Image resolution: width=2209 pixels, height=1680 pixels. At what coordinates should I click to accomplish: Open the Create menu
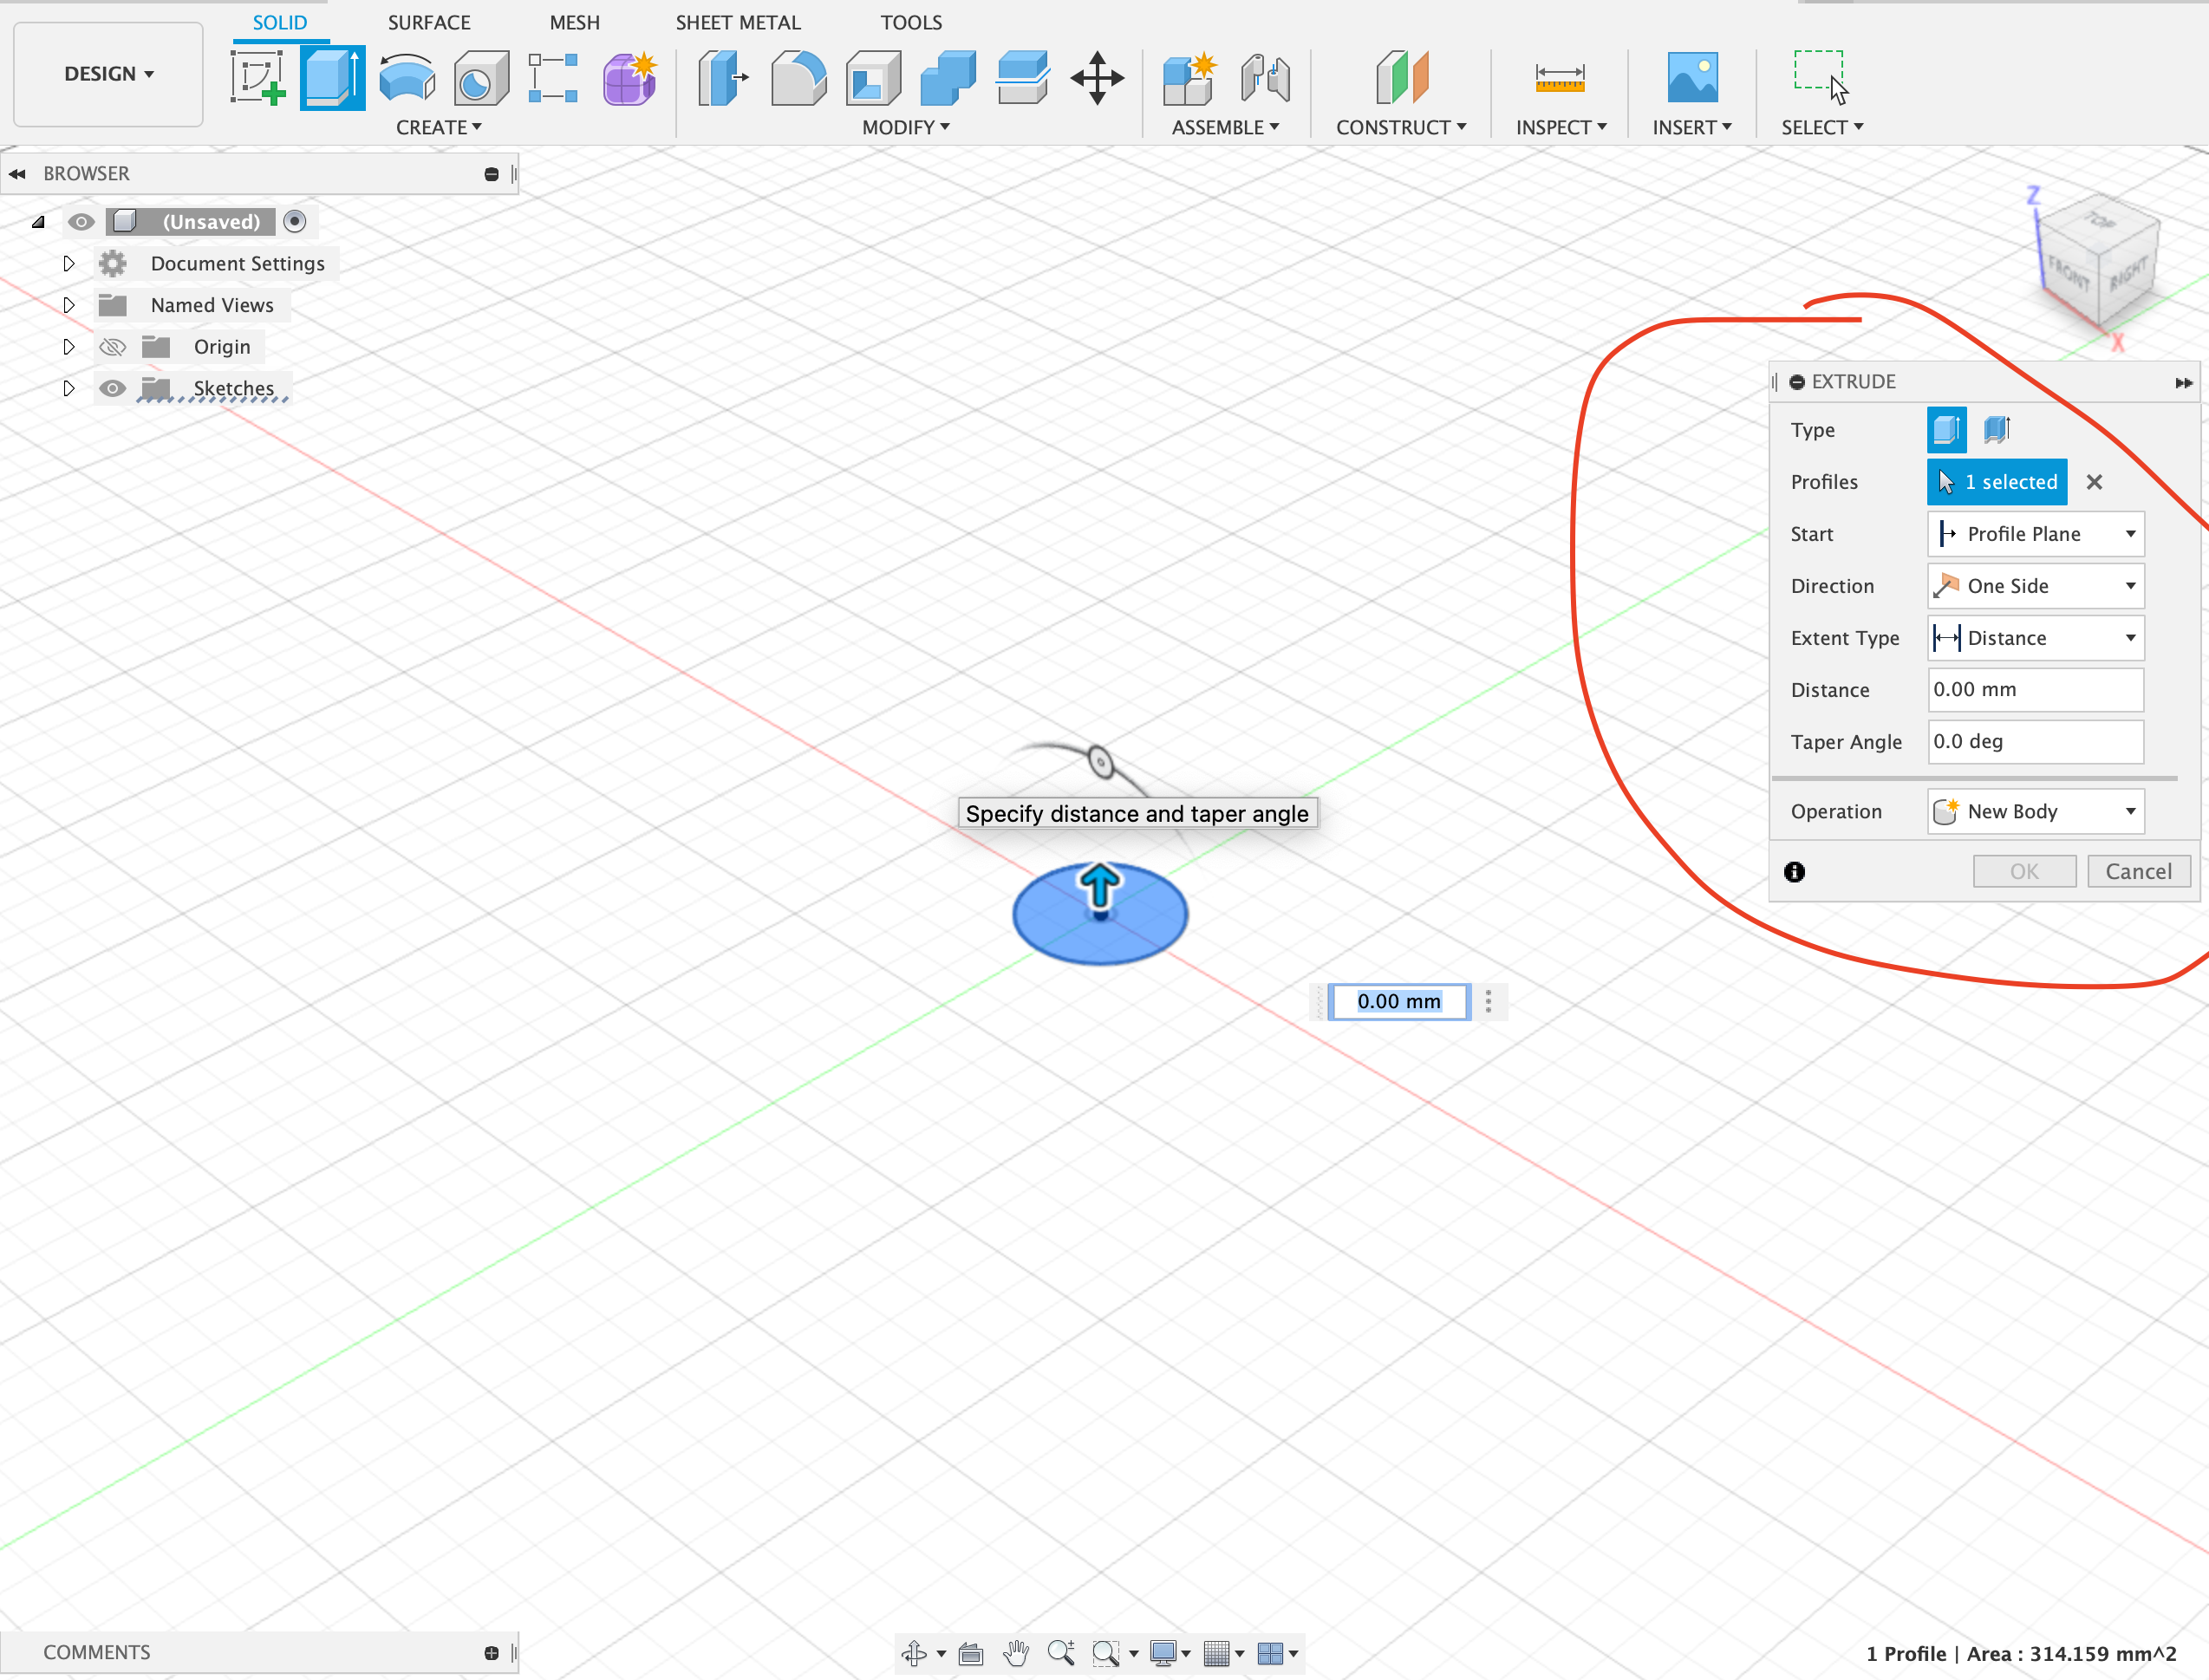pos(439,128)
